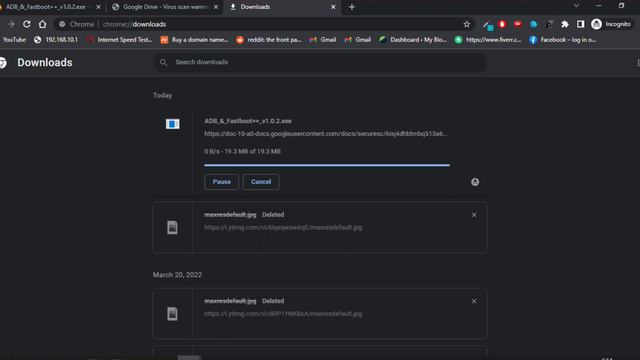This screenshot has height=360, width=640.
Task: Click the blue cloud extension icon
Action: point(533,24)
